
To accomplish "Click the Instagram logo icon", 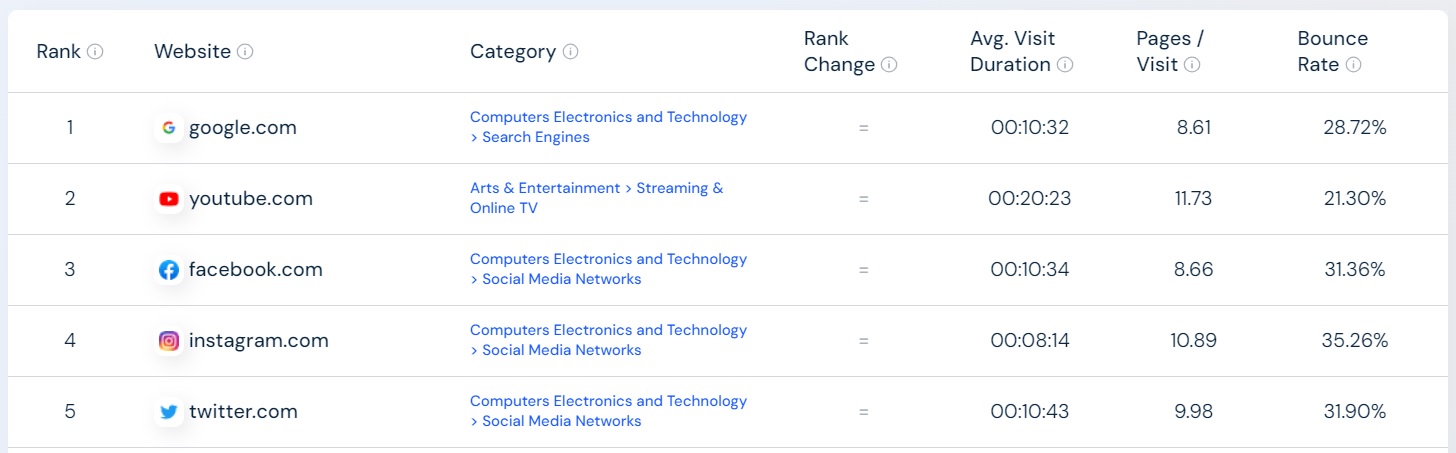I will [x=169, y=341].
